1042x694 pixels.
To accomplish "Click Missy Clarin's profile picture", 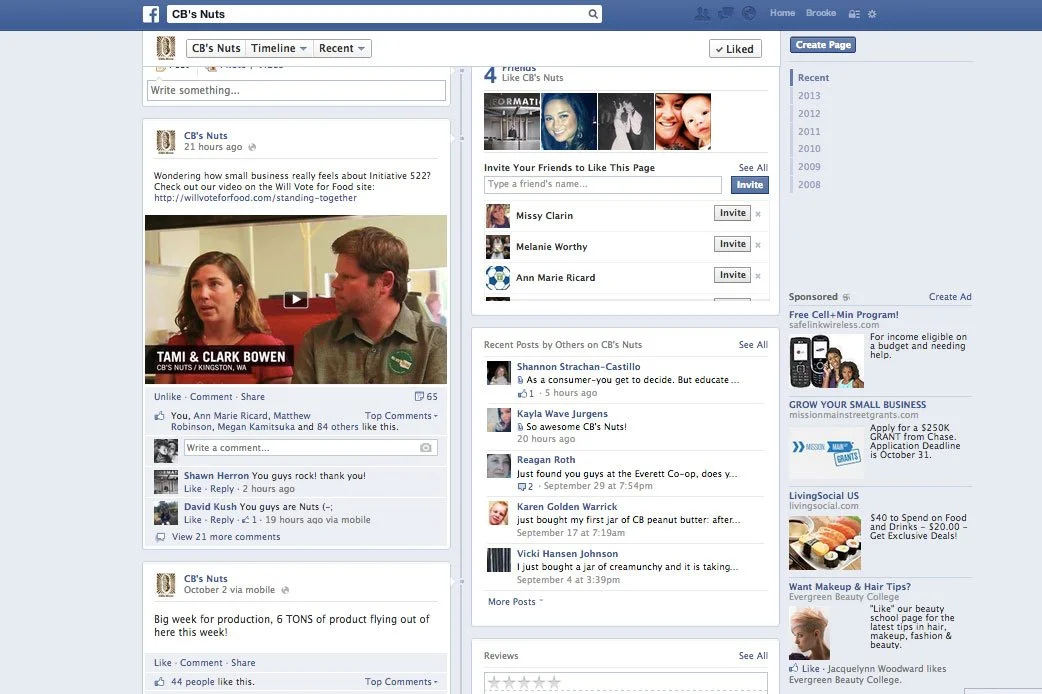I will (x=498, y=215).
